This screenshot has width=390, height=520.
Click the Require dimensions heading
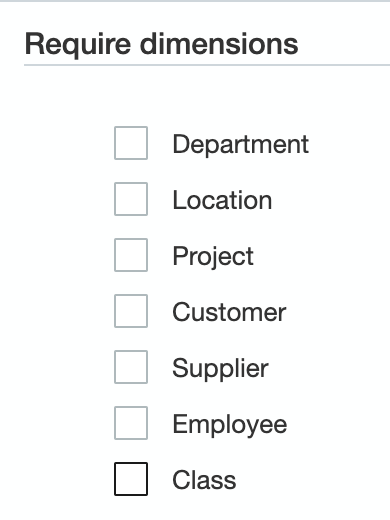(161, 44)
